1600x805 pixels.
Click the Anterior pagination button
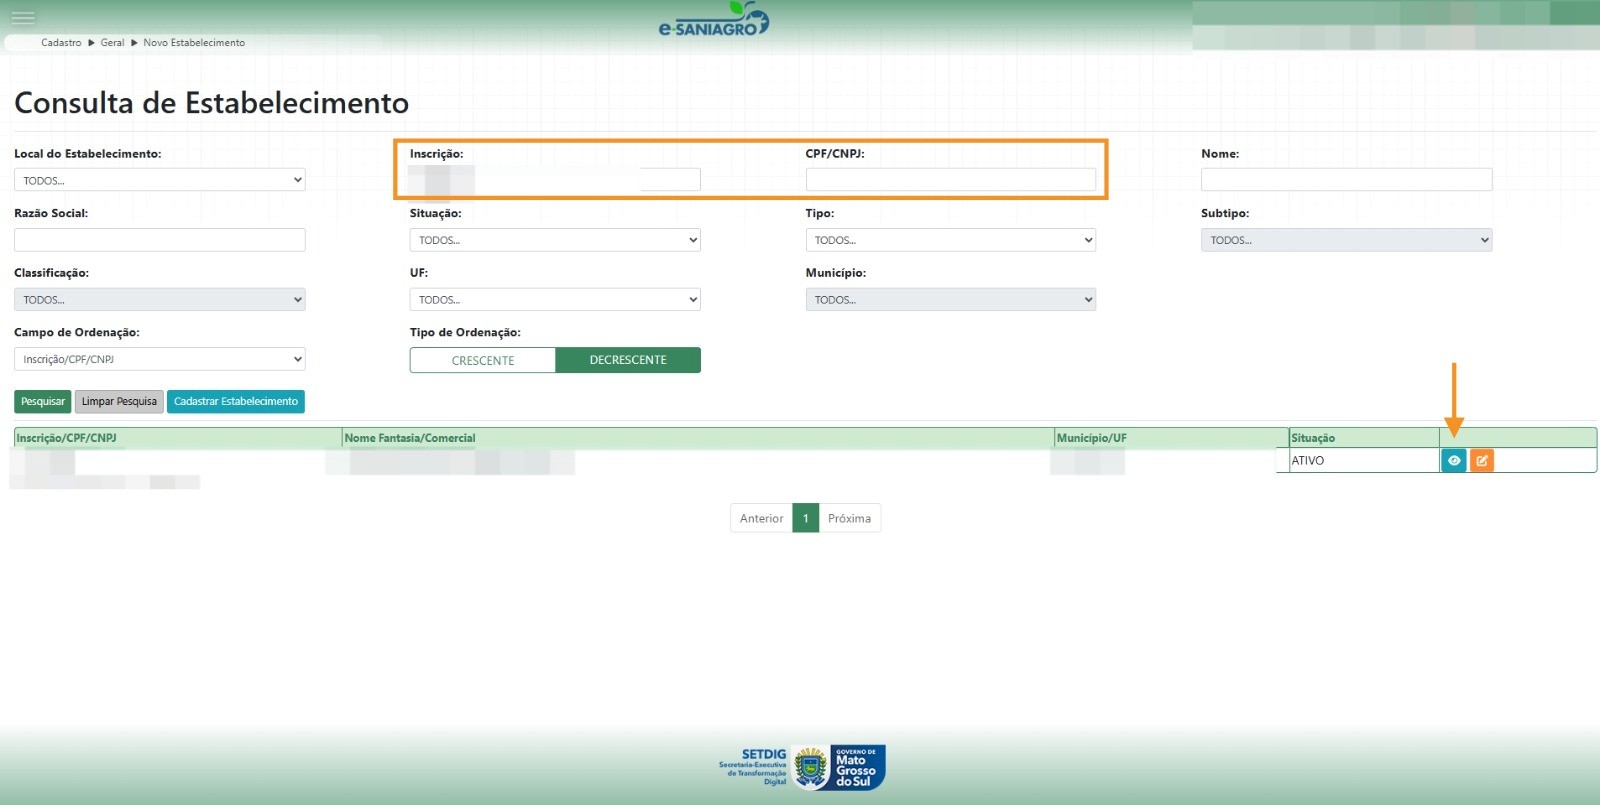[761, 518]
